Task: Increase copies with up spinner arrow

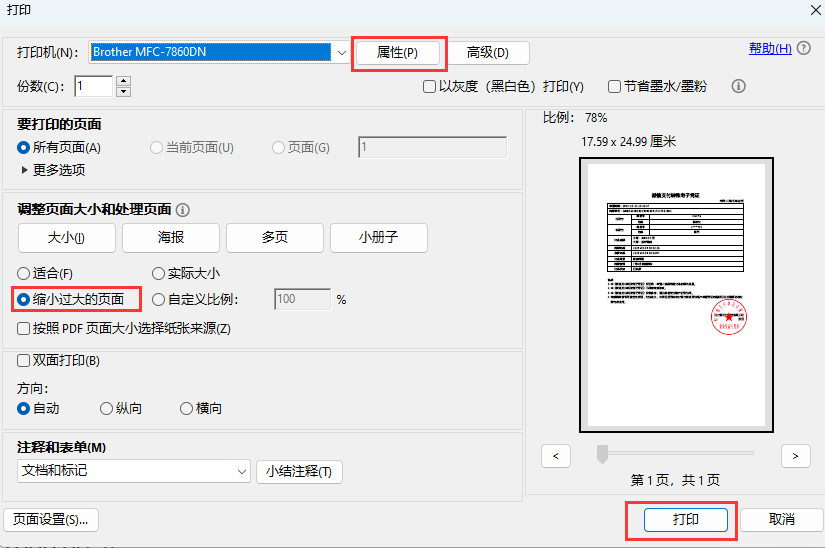Action: point(124,81)
